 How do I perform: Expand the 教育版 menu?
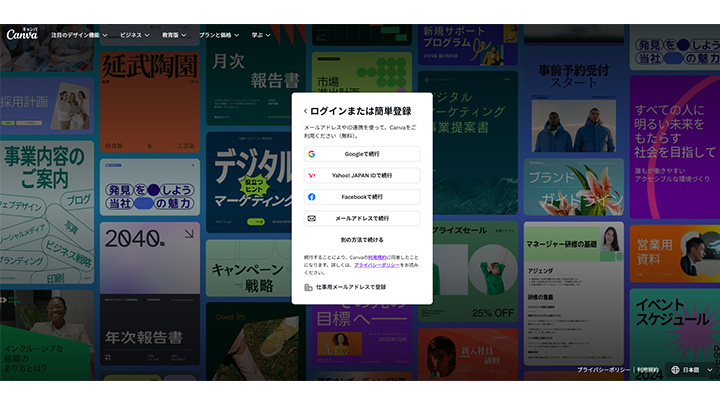pyautogui.click(x=174, y=35)
